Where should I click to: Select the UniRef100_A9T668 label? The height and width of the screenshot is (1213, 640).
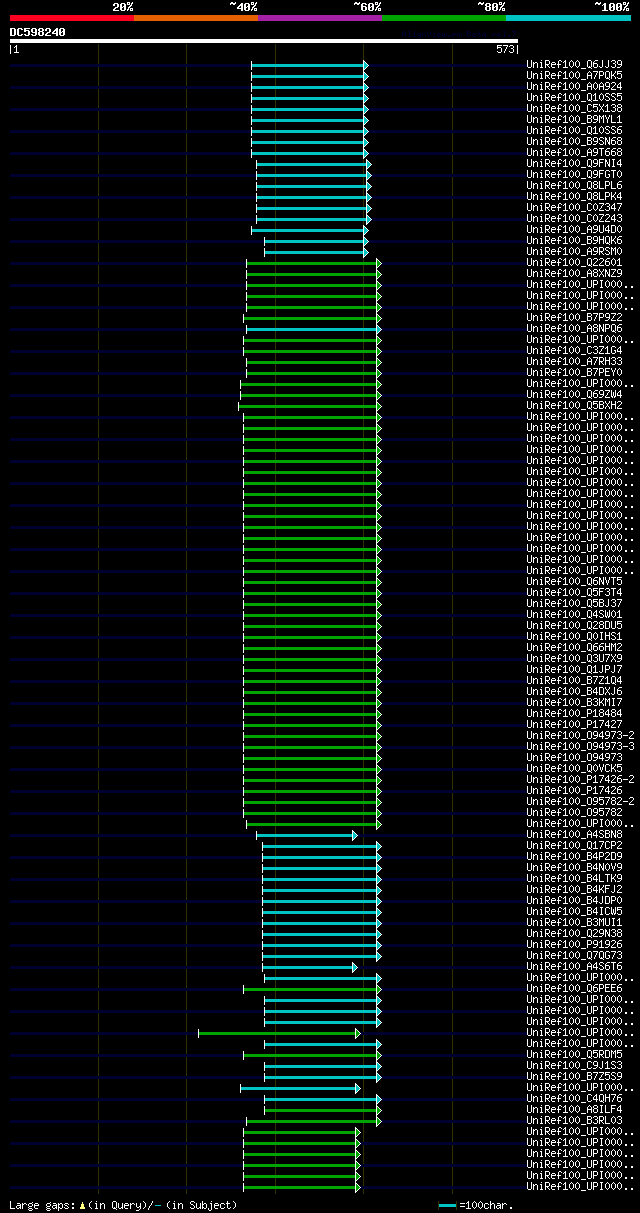(574, 152)
